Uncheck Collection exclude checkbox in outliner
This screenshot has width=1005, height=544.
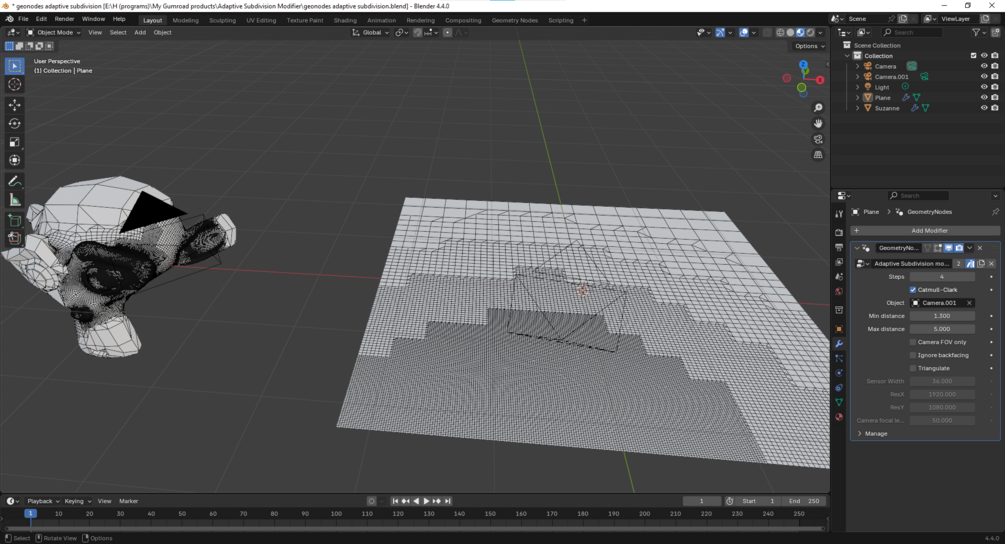tap(974, 56)
